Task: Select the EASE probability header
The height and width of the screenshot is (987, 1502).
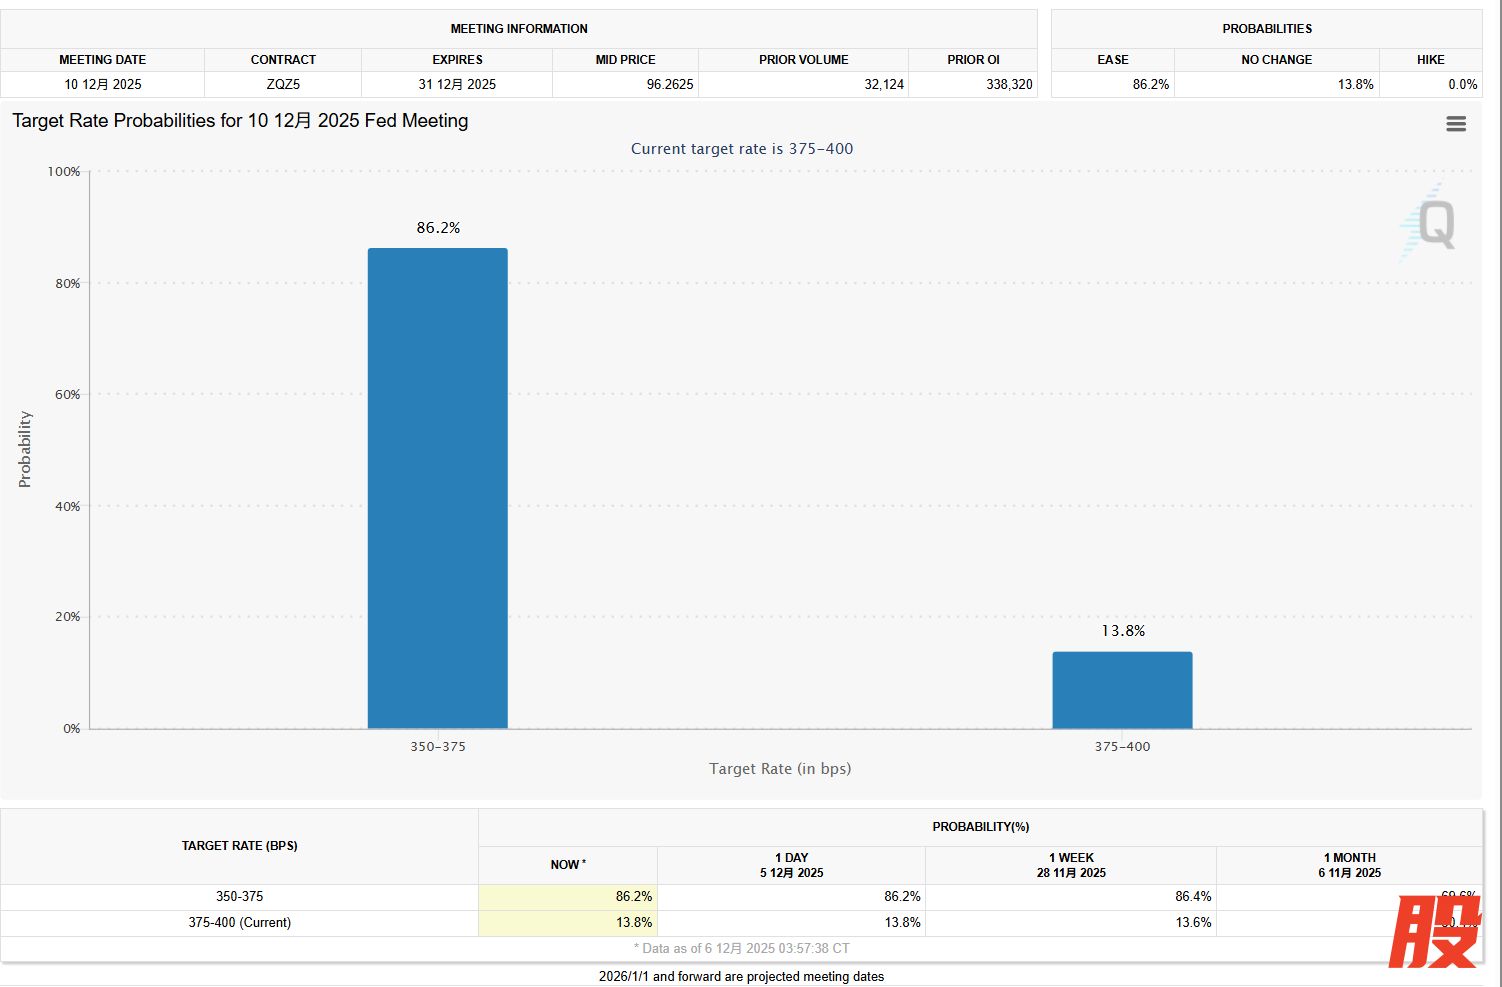Action: click(1112, 60)
